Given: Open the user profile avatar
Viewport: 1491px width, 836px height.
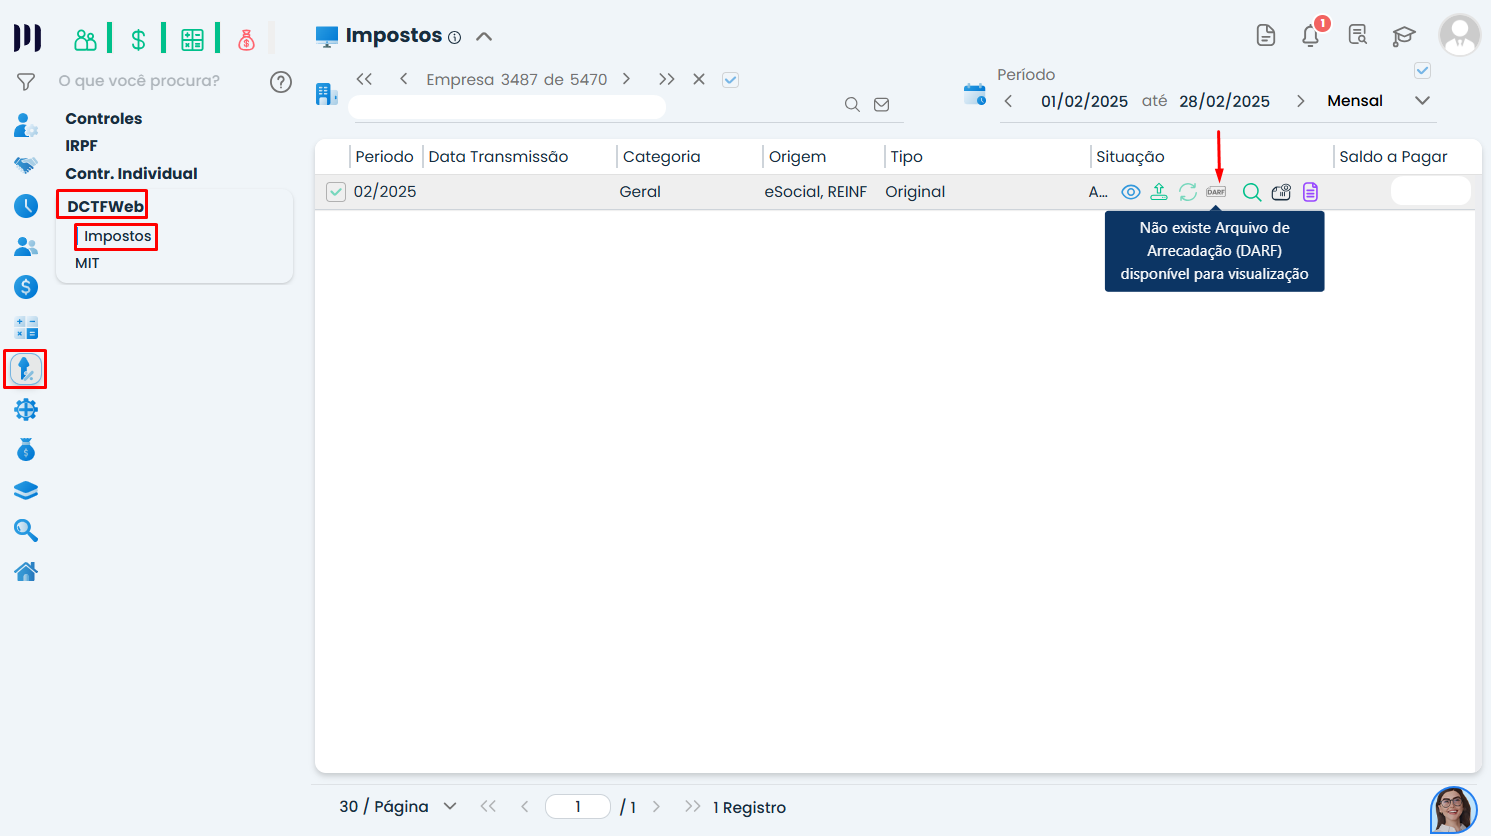Looking at the screenshot, I should coord(1460,35).
